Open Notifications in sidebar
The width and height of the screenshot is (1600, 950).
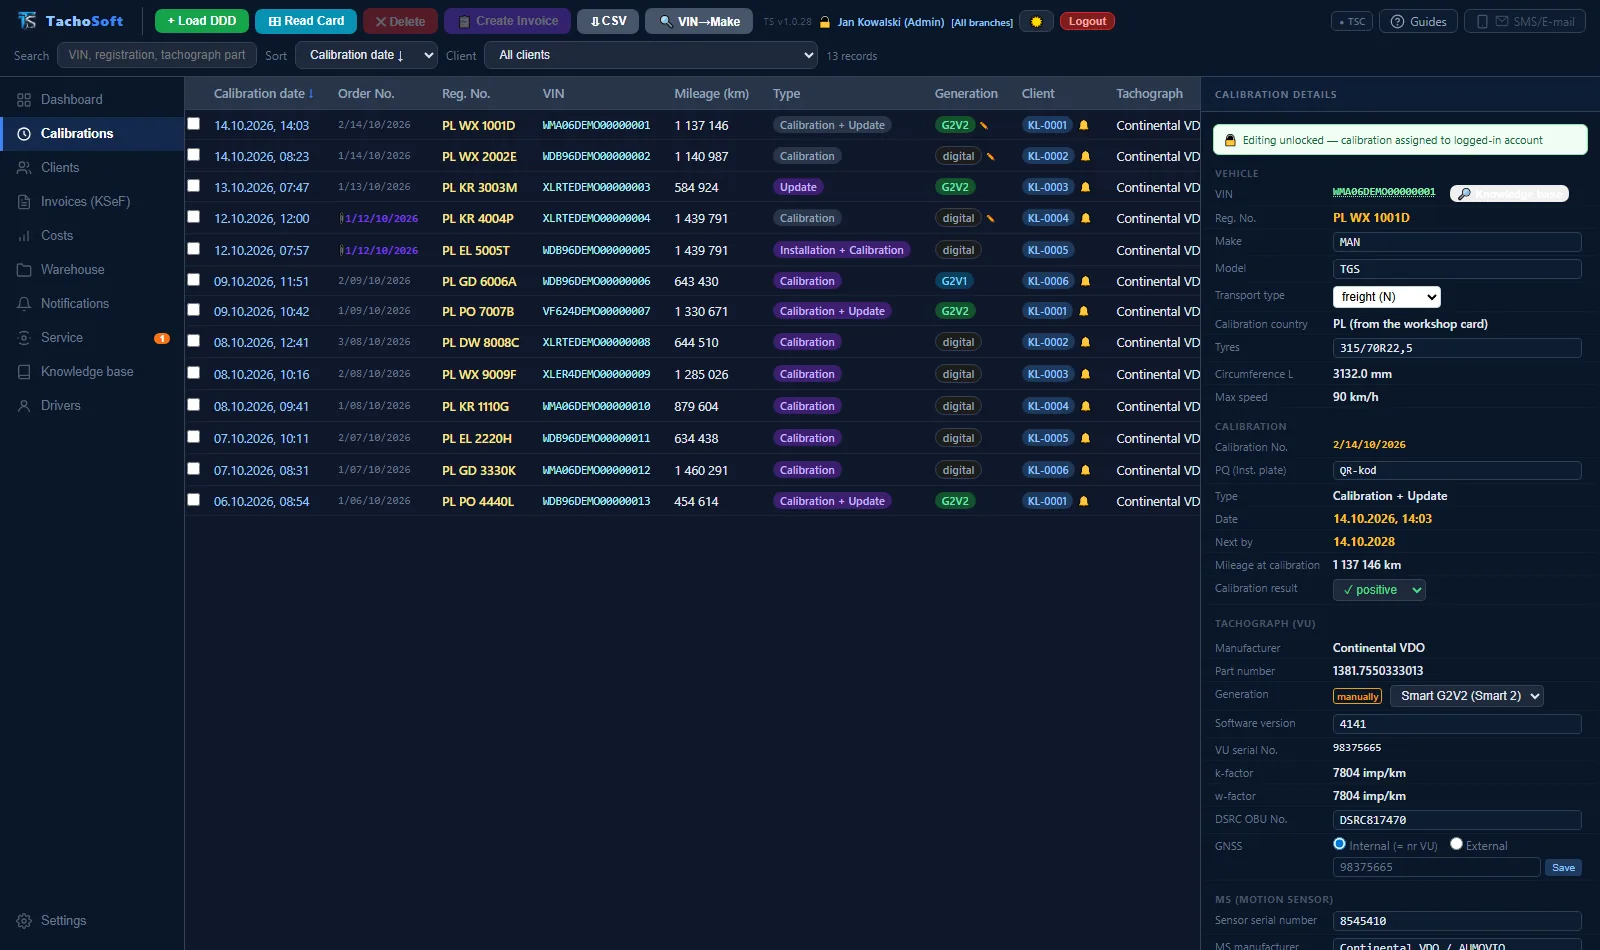coord(92,303)
